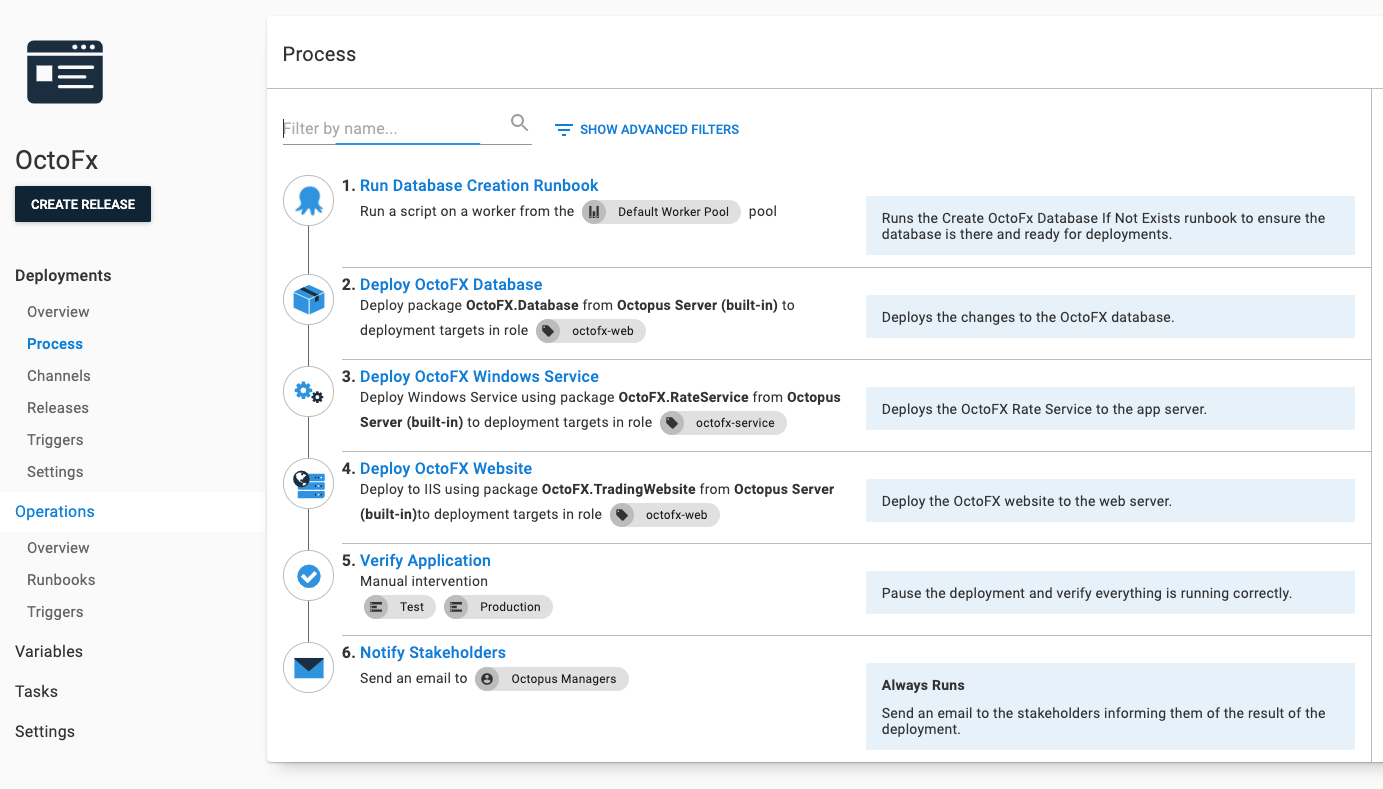Click the OctoFx application logo
The height and width of the screenshot is (789, 1383).
pyautogui.click(x=64, y=71)
